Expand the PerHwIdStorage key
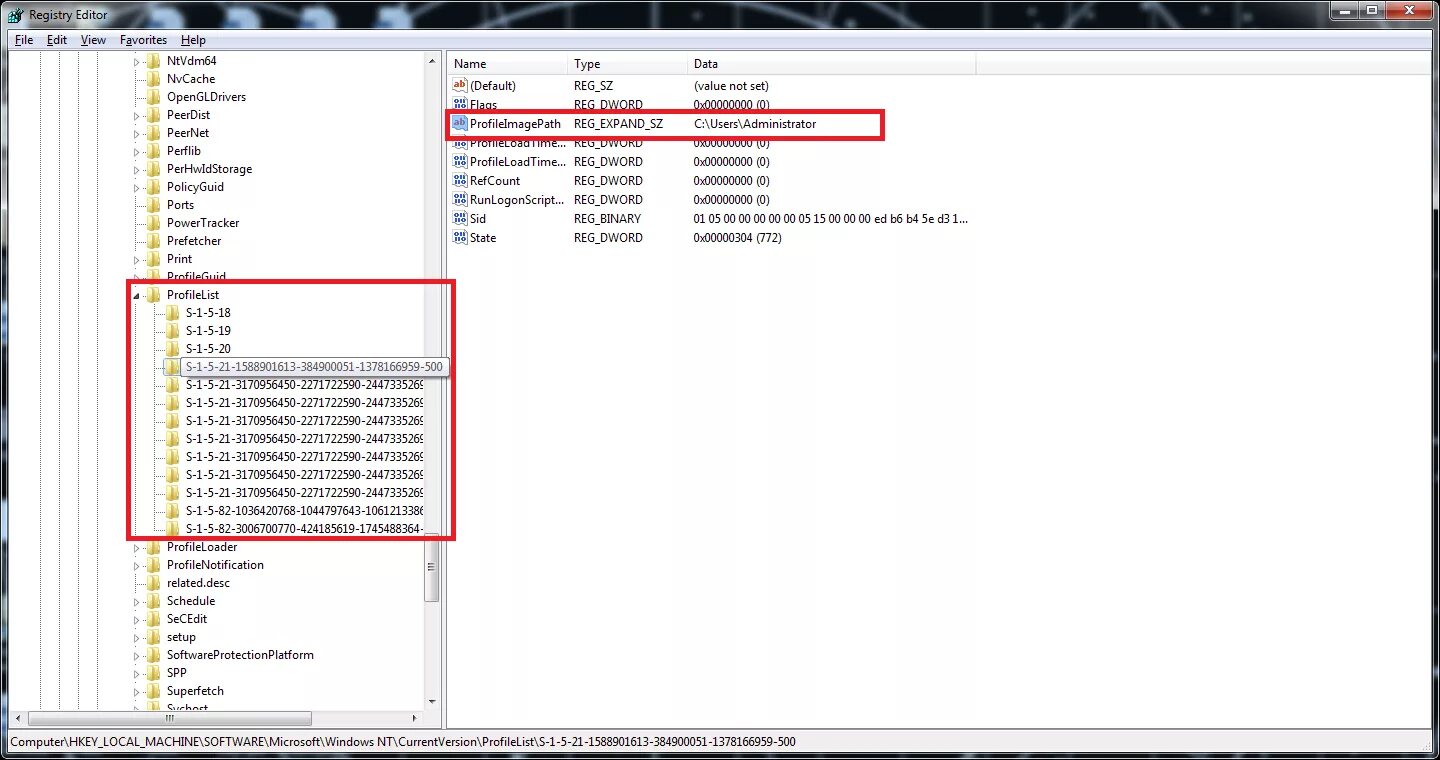The width and height of the screenshot is (1440, 760). tap(137, 169)
